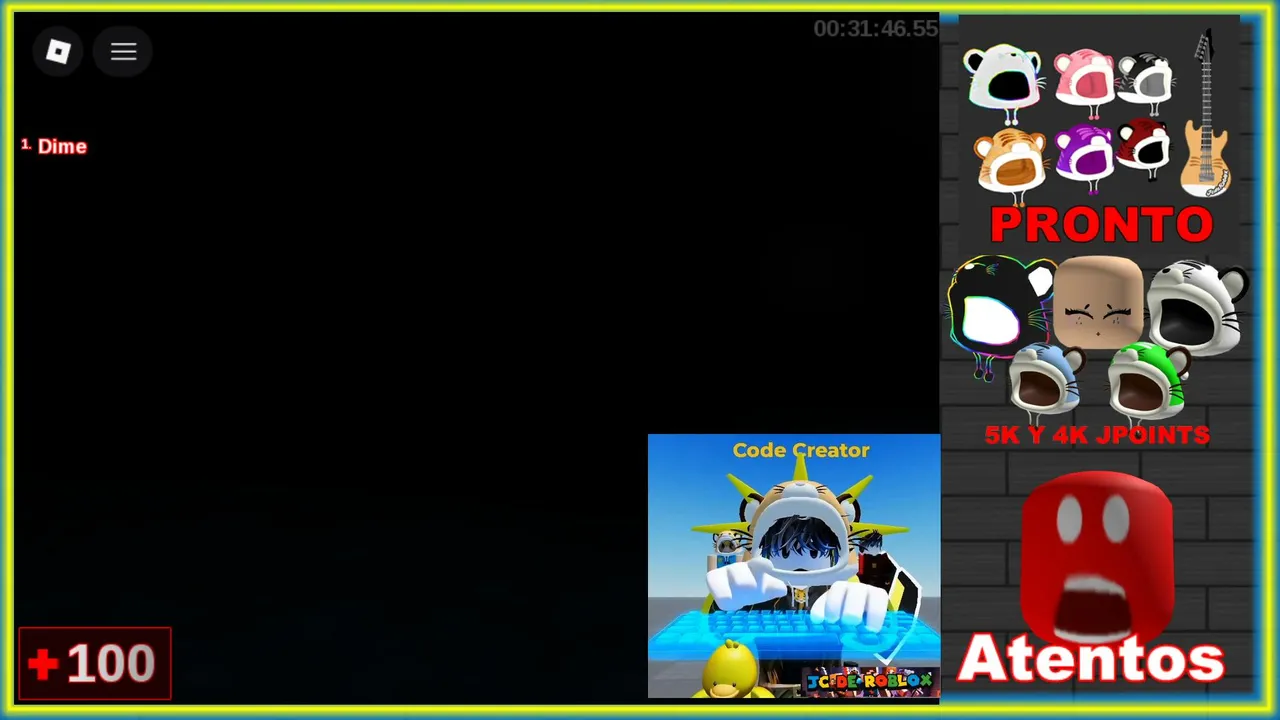Viewport: 1280px width, 720px height.
Task: Select the bald blushing head item
Action: [1098, 302]
